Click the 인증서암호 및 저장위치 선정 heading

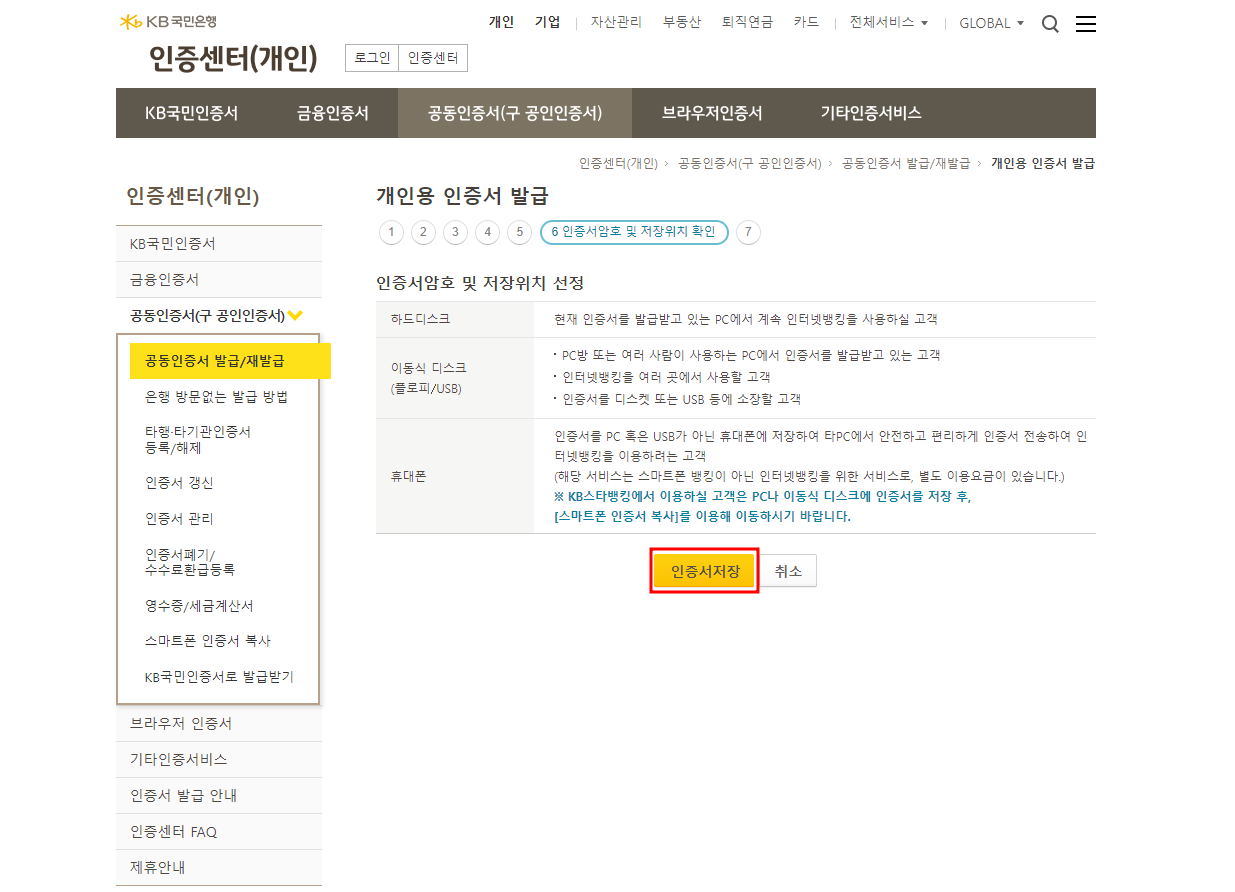point(480,283)
